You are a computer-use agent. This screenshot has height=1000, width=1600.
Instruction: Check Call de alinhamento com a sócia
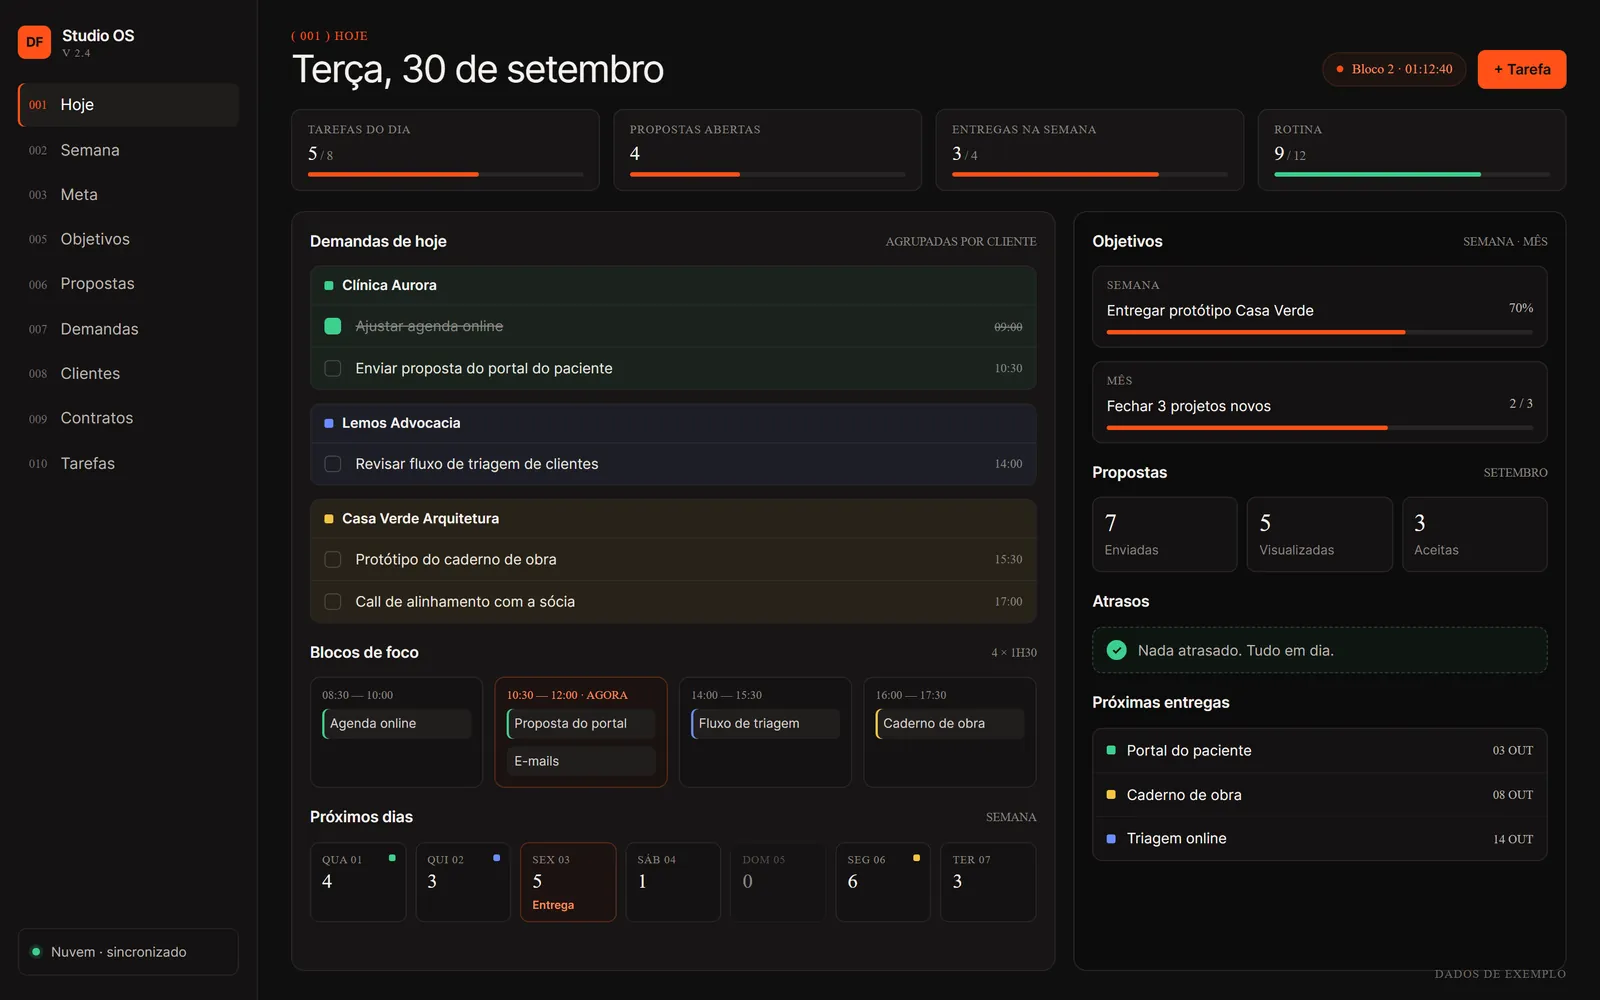(x=333, y=601)
